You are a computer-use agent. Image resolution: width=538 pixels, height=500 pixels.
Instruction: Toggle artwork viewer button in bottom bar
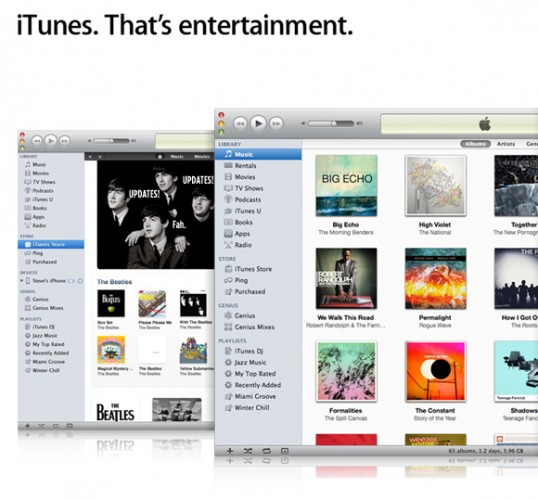(x=284, y=451)
